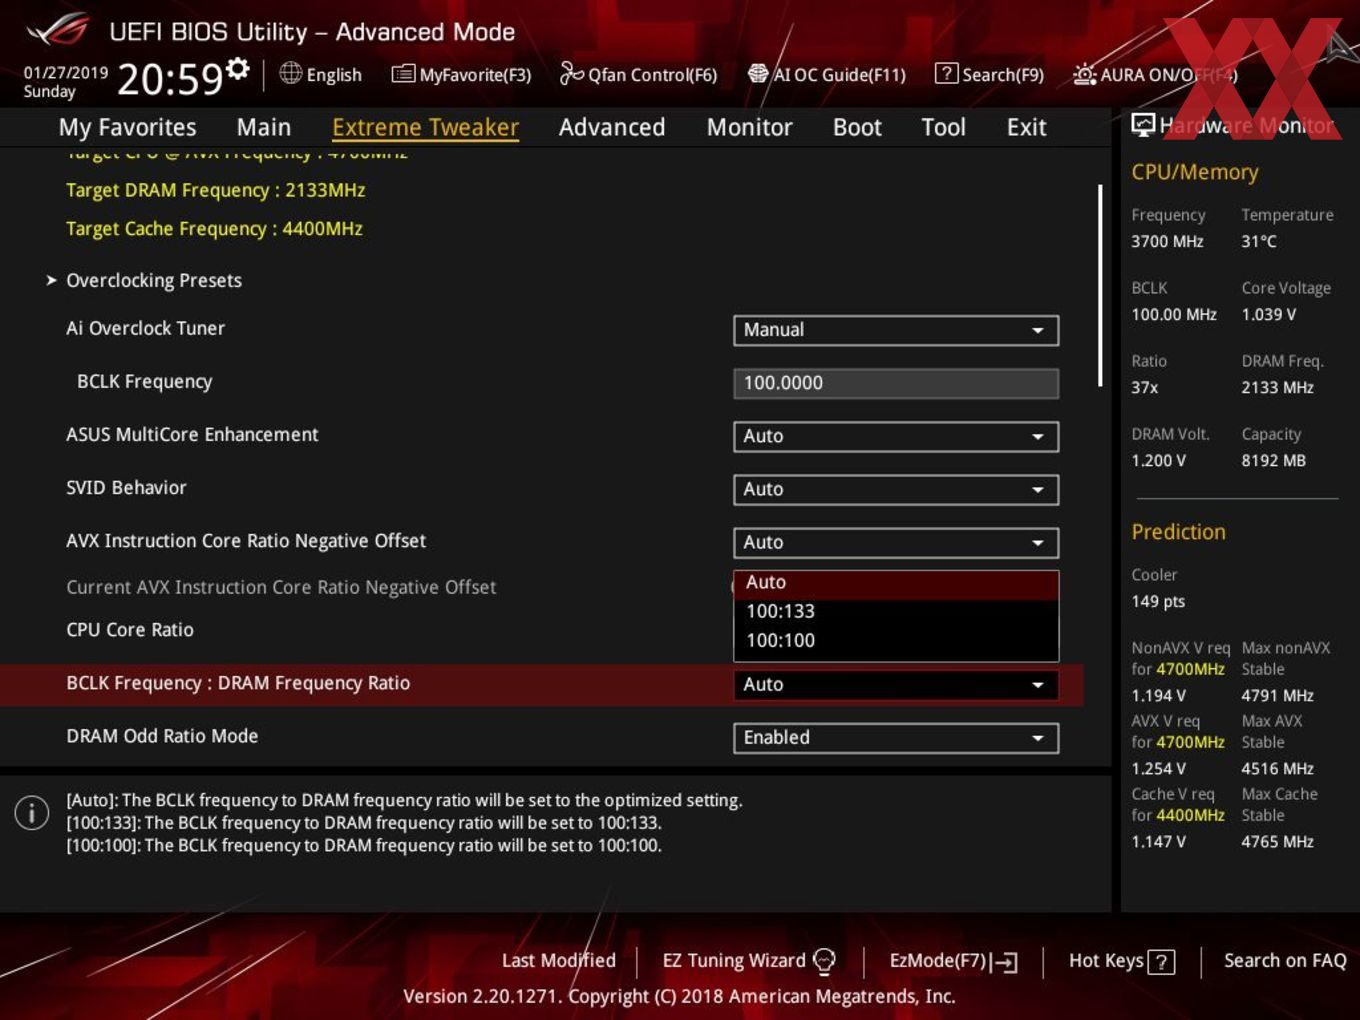Screen dimensions: 1360x1020
Task: Open the Main tab
Action: [x=264, y=127]
